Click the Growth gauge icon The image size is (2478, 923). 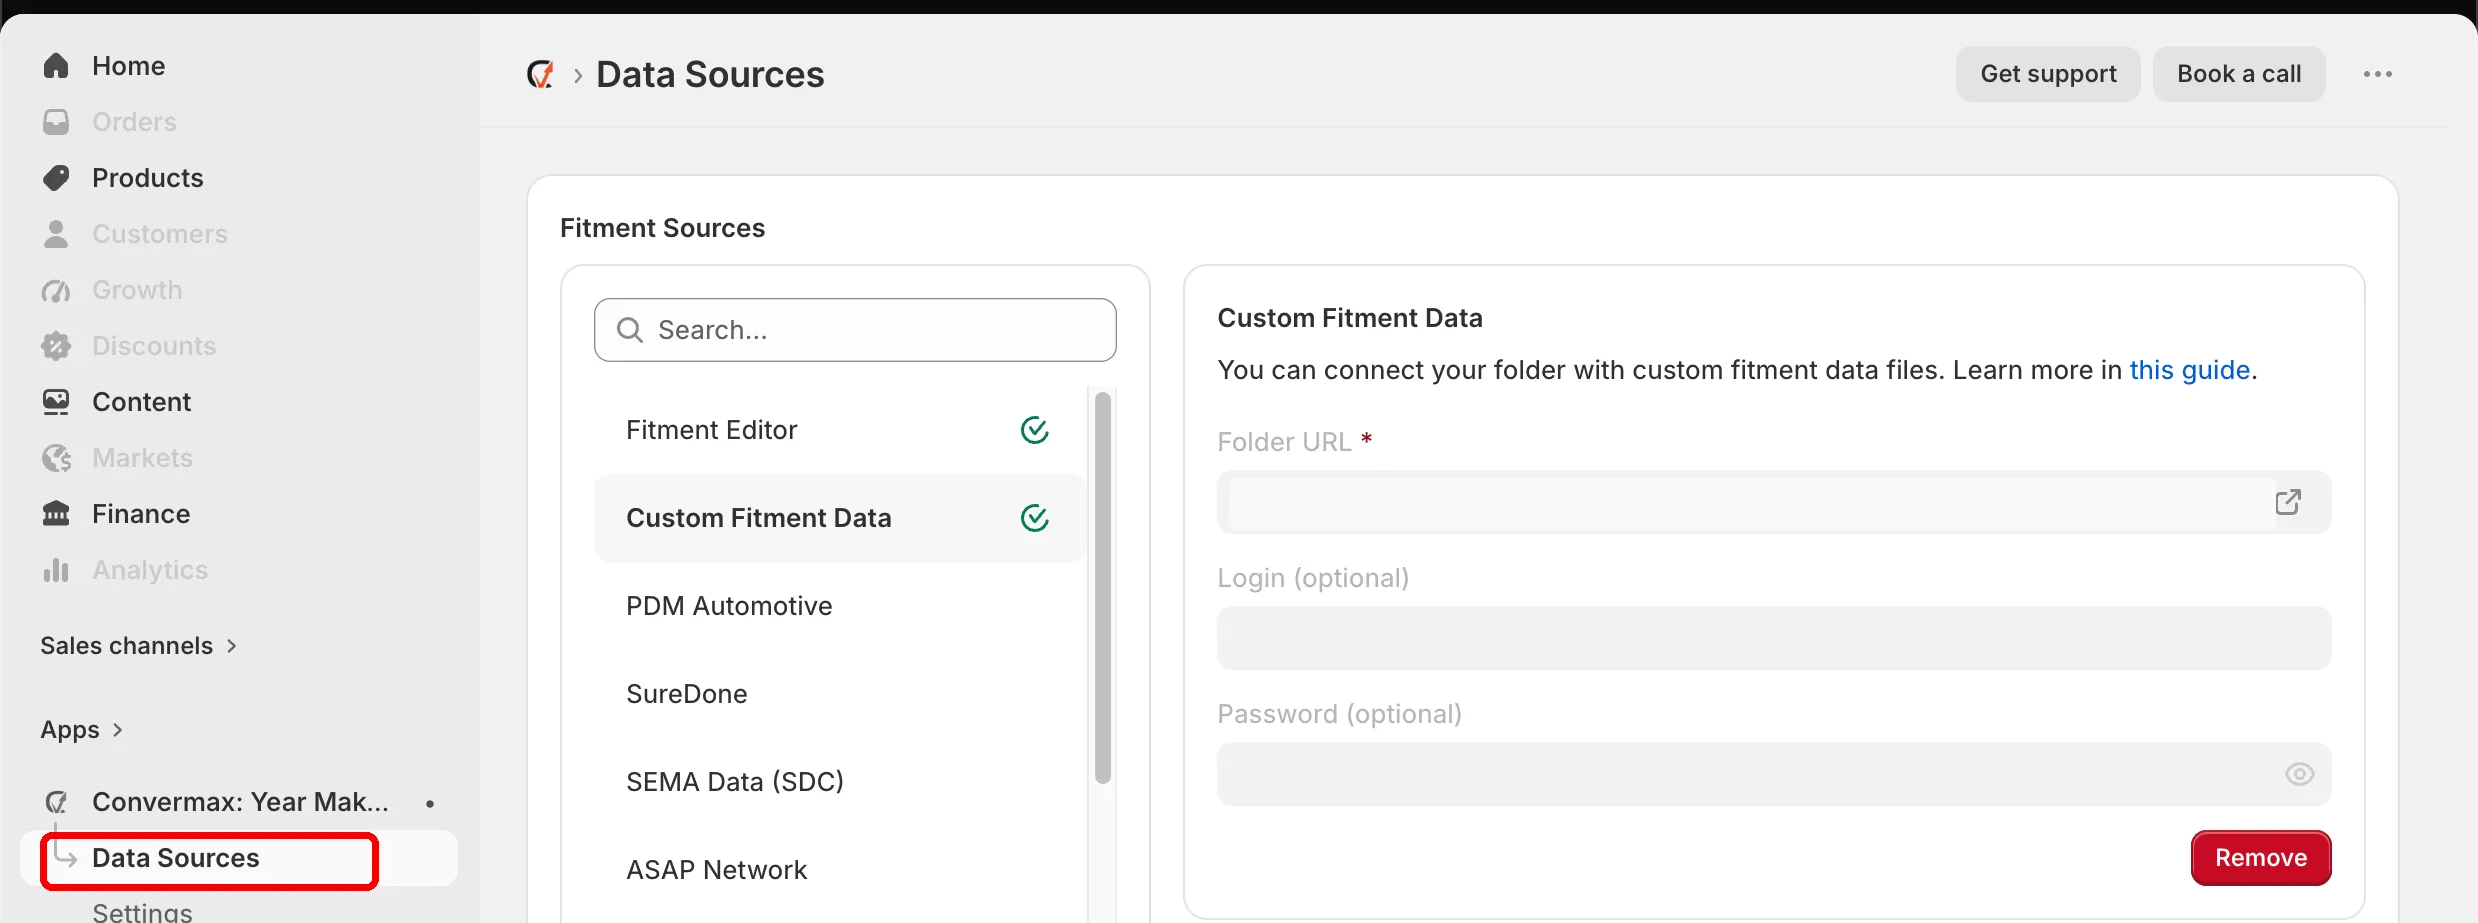(56, 290)
